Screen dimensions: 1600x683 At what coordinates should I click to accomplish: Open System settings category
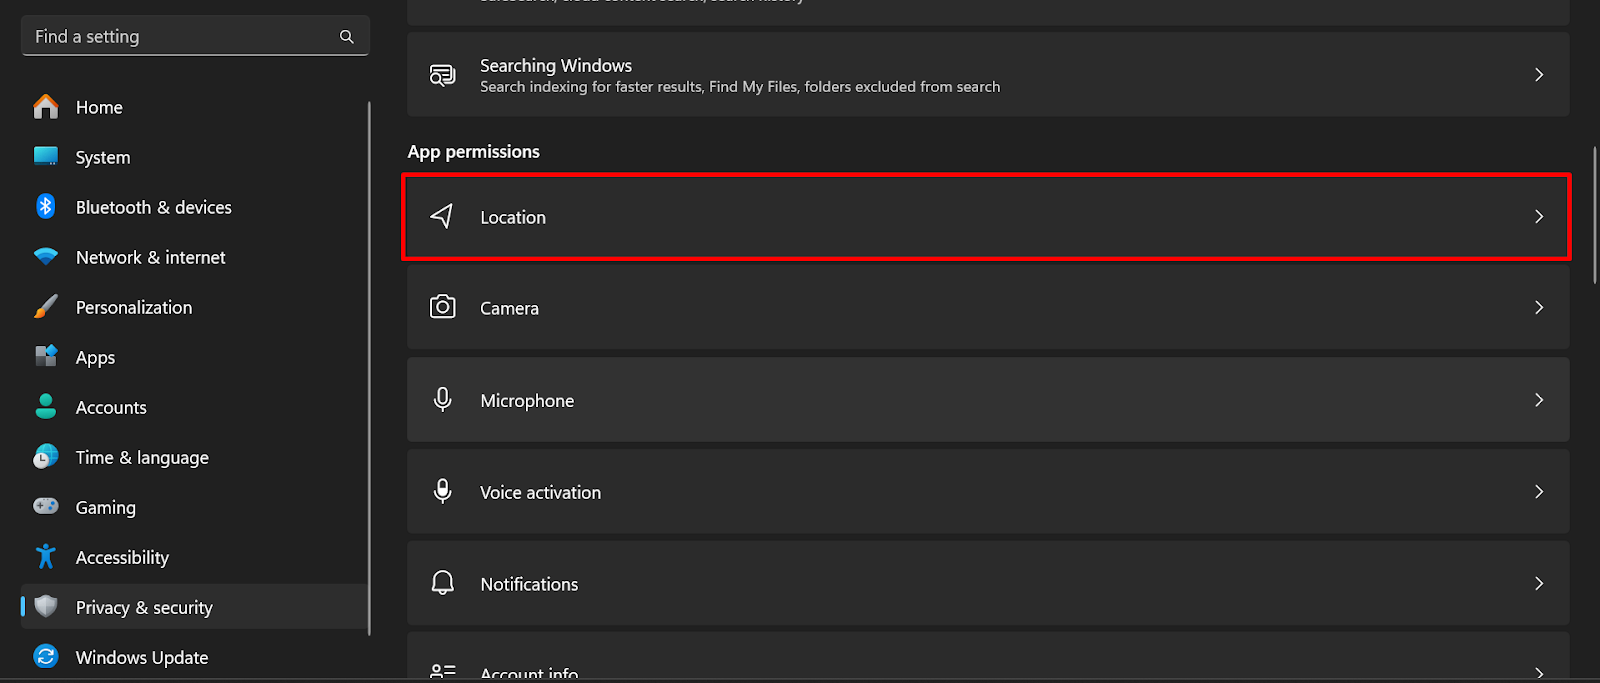195,157
